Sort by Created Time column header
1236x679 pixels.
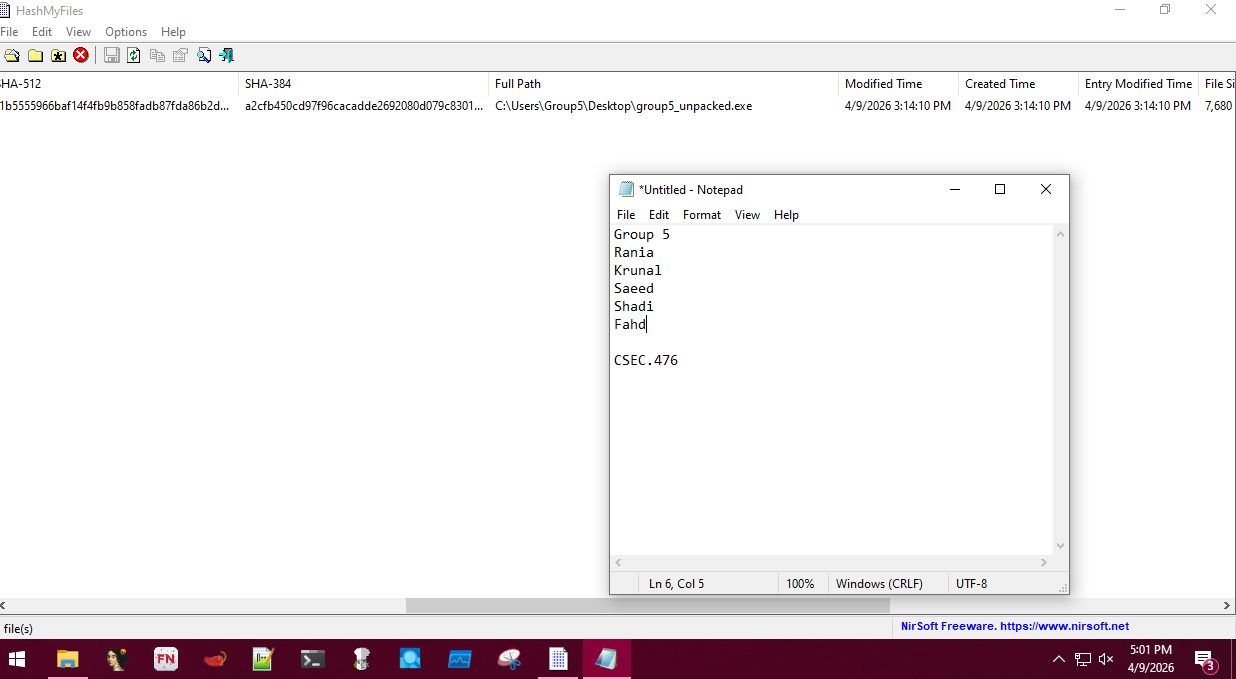point(1019,84)
